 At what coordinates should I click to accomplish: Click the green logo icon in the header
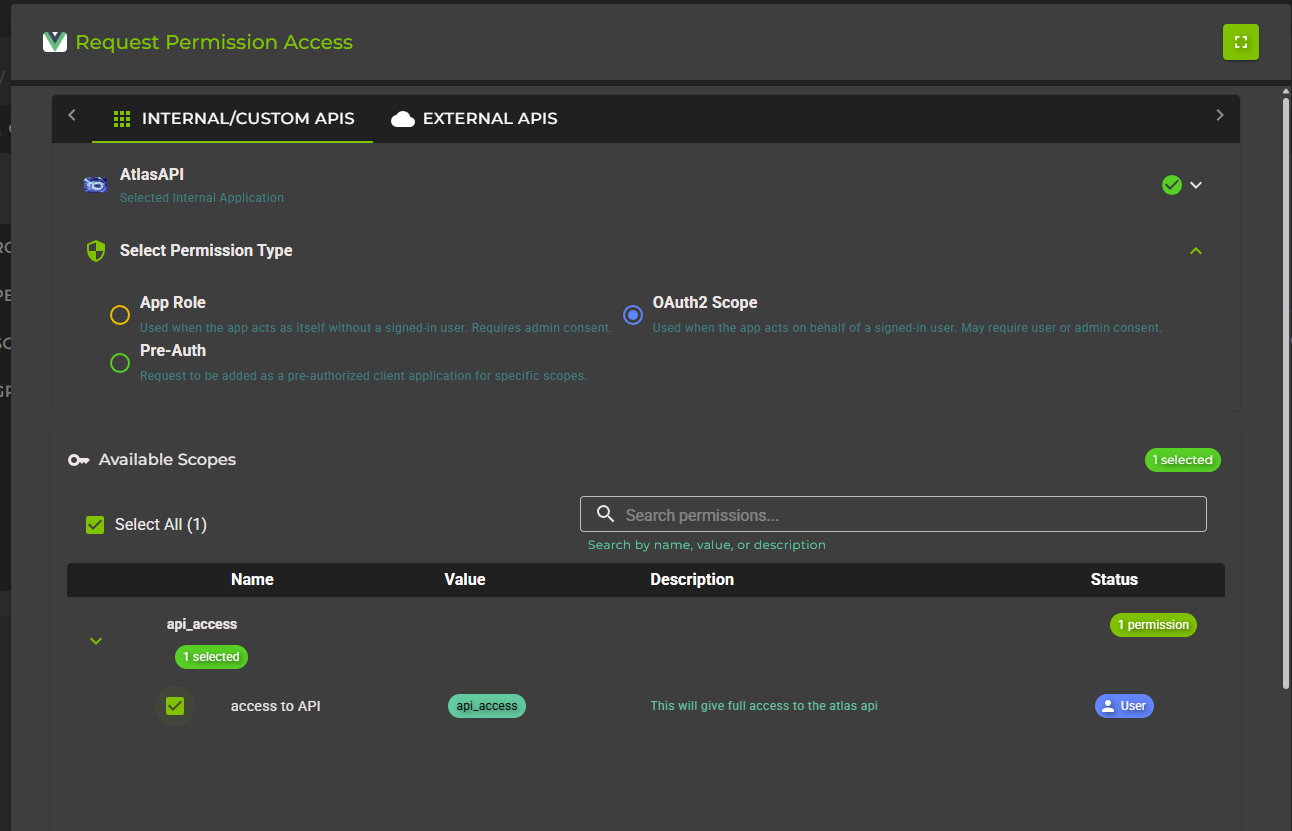pyautogui.click(x=55, y=42)
